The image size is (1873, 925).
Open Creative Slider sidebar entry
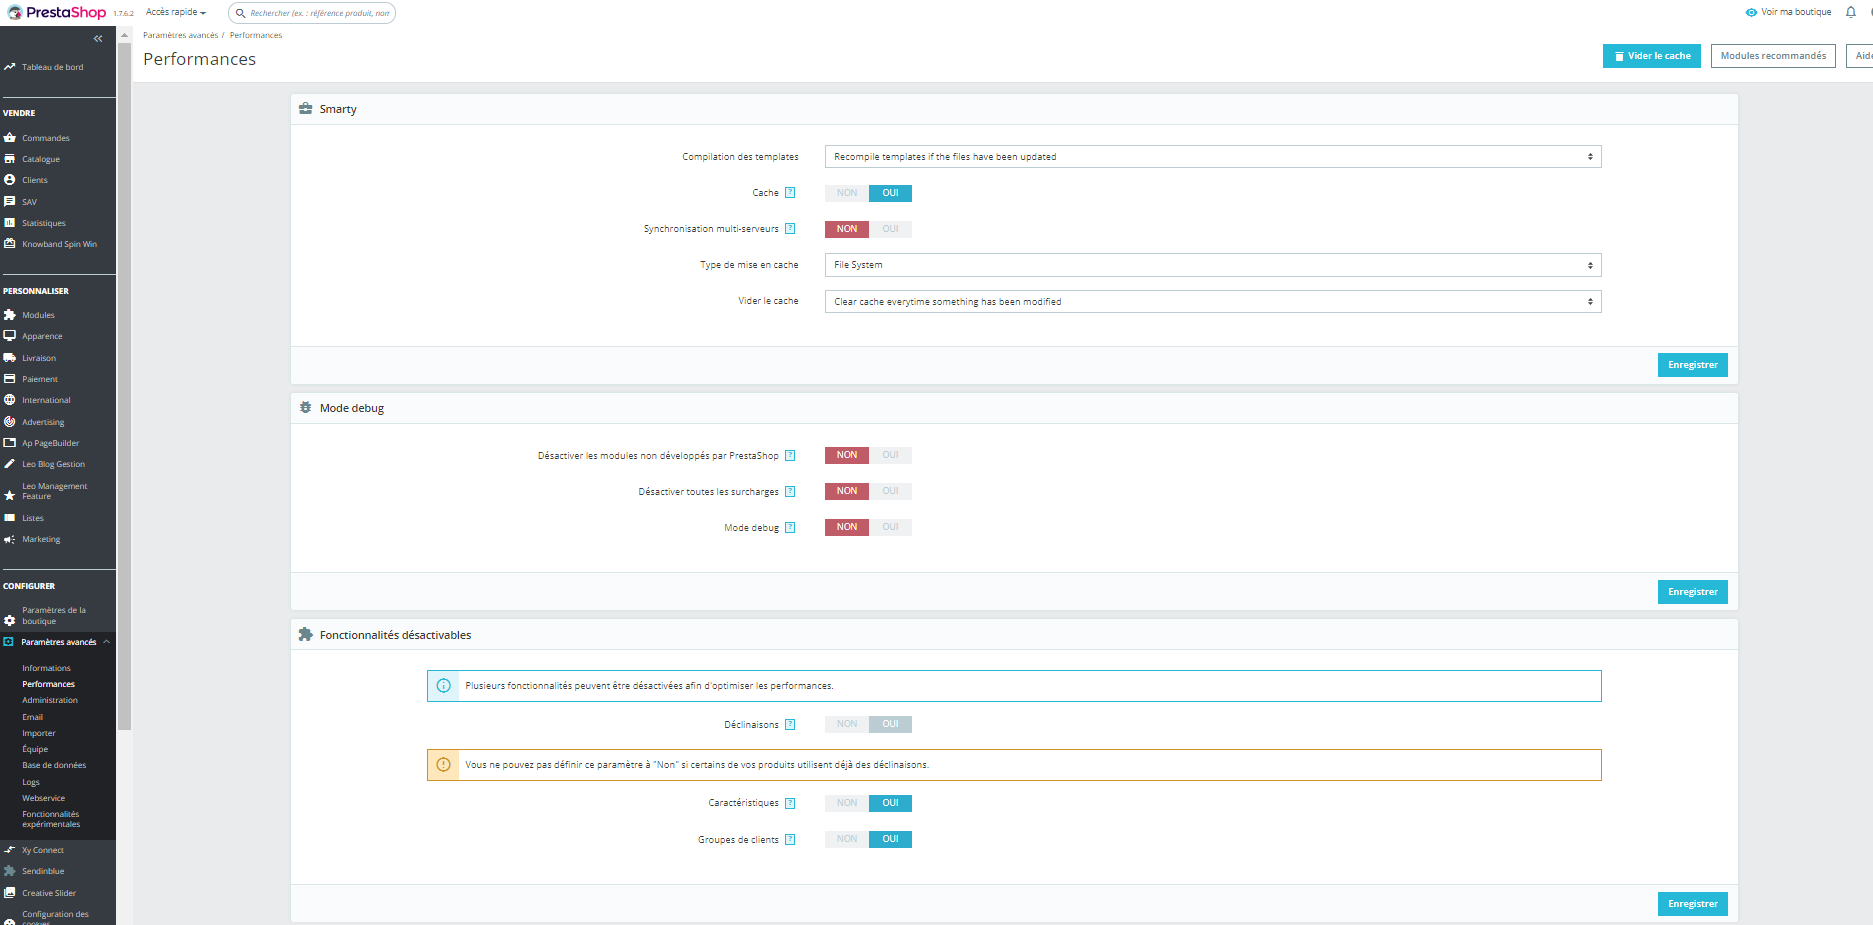click(49, 893)
